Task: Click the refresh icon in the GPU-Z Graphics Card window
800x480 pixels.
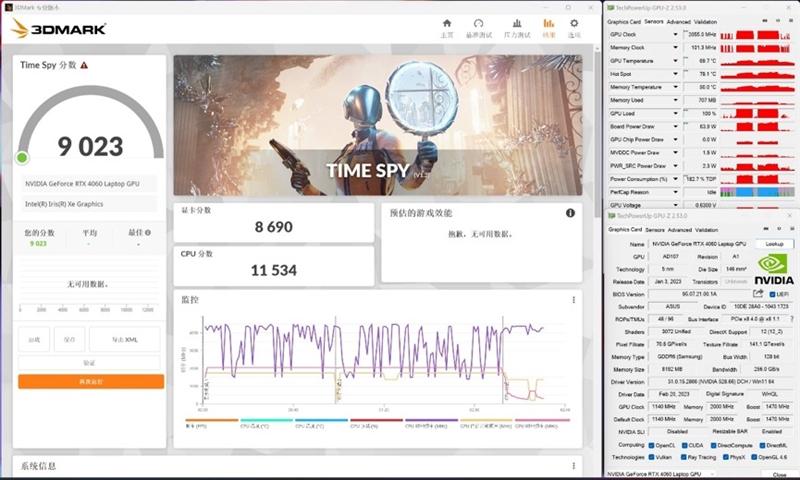Action: coord(779,229)
